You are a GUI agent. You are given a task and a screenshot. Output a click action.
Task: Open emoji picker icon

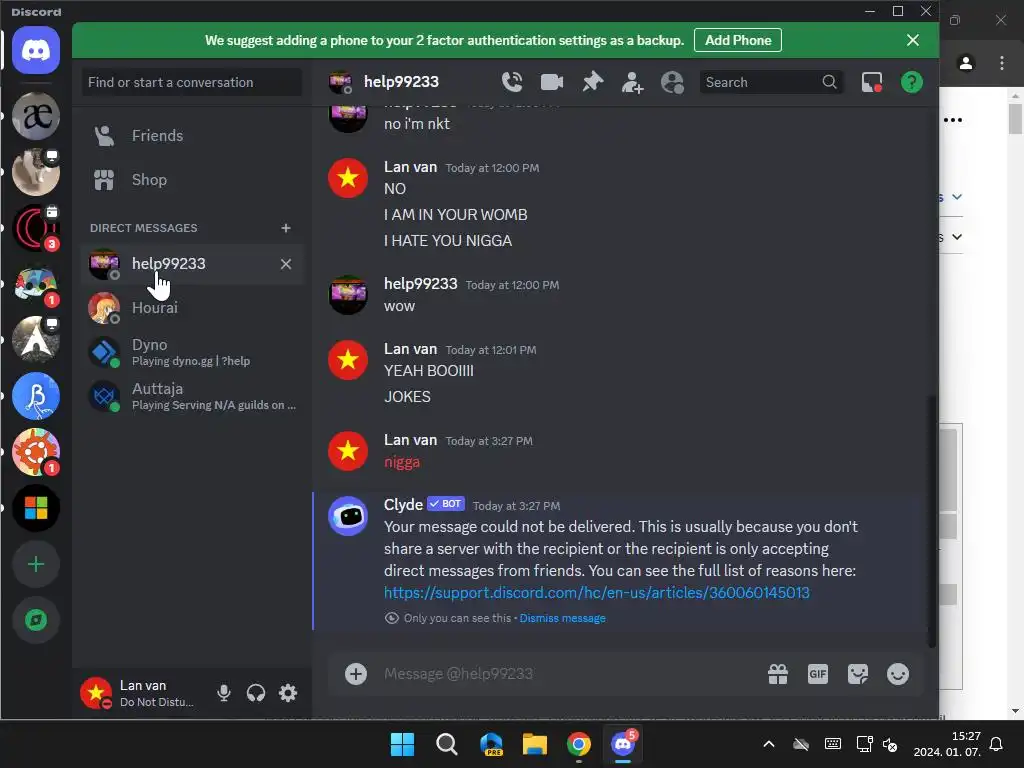point(898,674)
